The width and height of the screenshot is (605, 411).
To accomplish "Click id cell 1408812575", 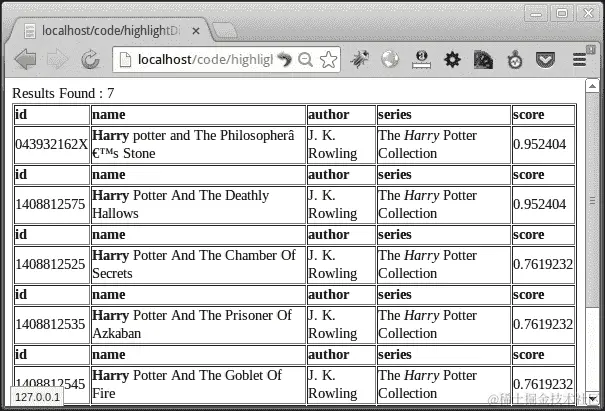I will (x=52, y=205).
